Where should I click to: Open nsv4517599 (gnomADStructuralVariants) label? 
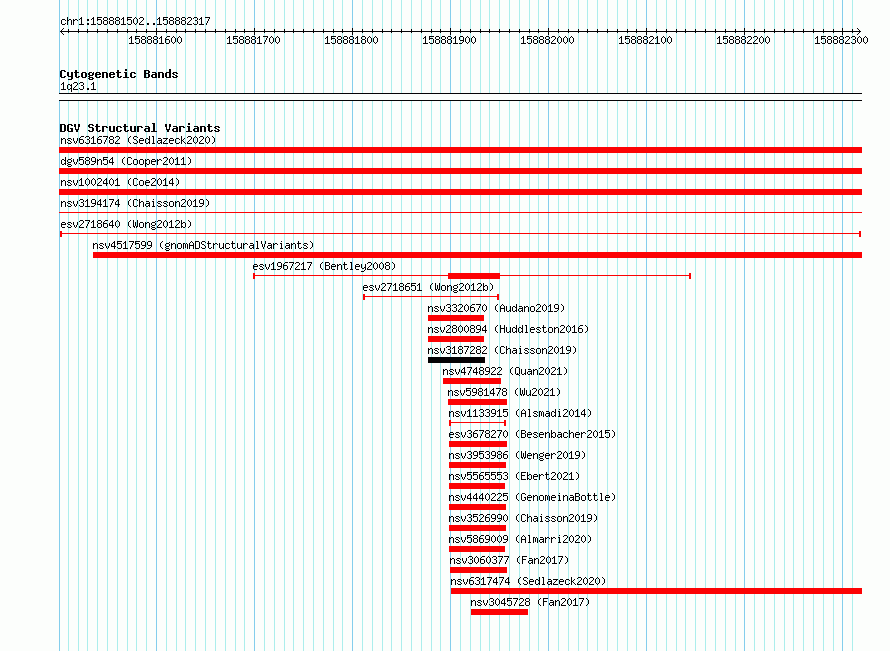[203, 245]
